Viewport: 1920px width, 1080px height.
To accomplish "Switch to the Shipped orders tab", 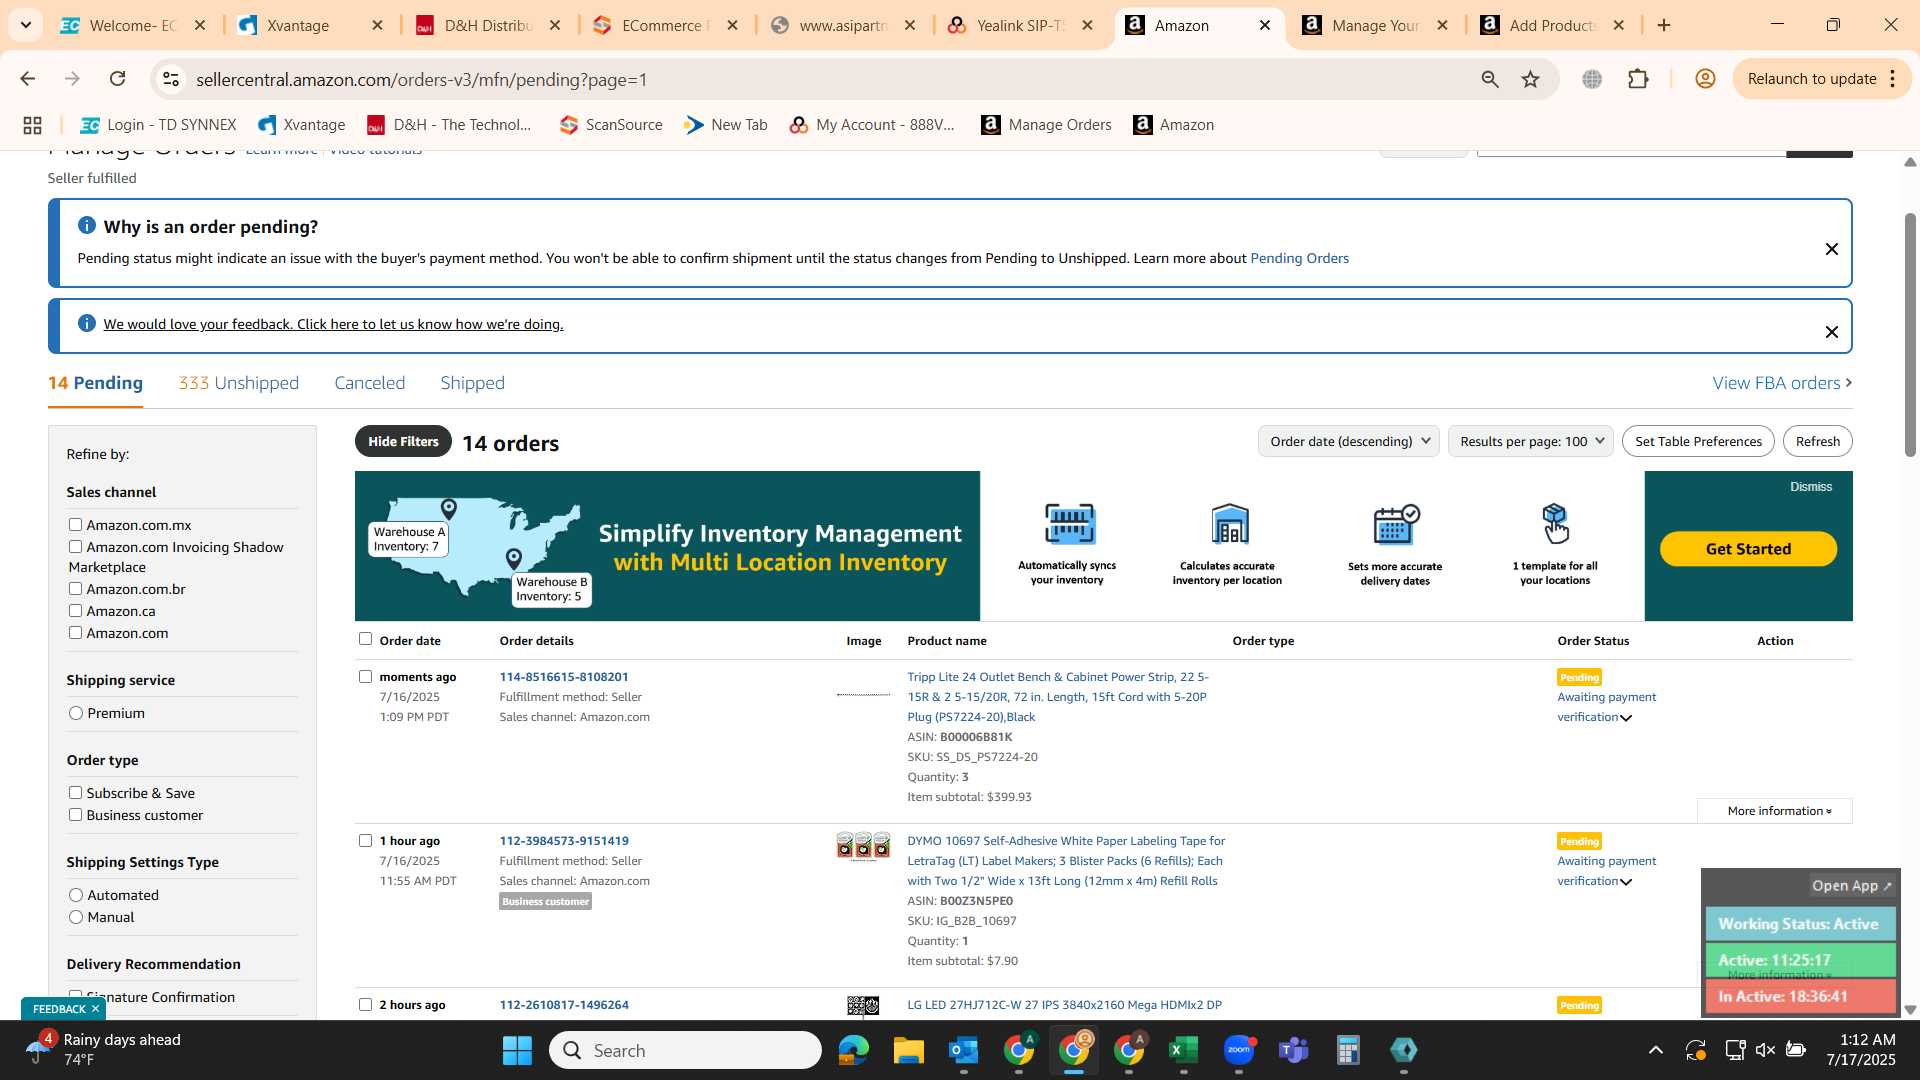I will 472,383.
